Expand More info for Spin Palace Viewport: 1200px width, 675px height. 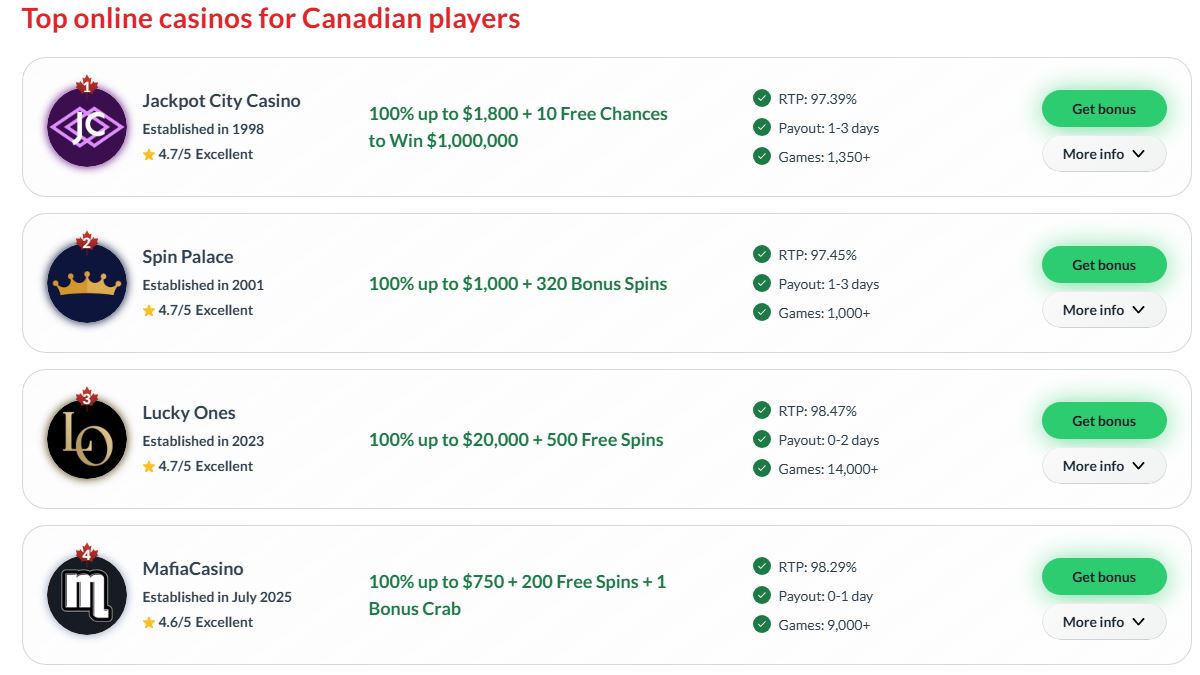[x=1104, y=310]
